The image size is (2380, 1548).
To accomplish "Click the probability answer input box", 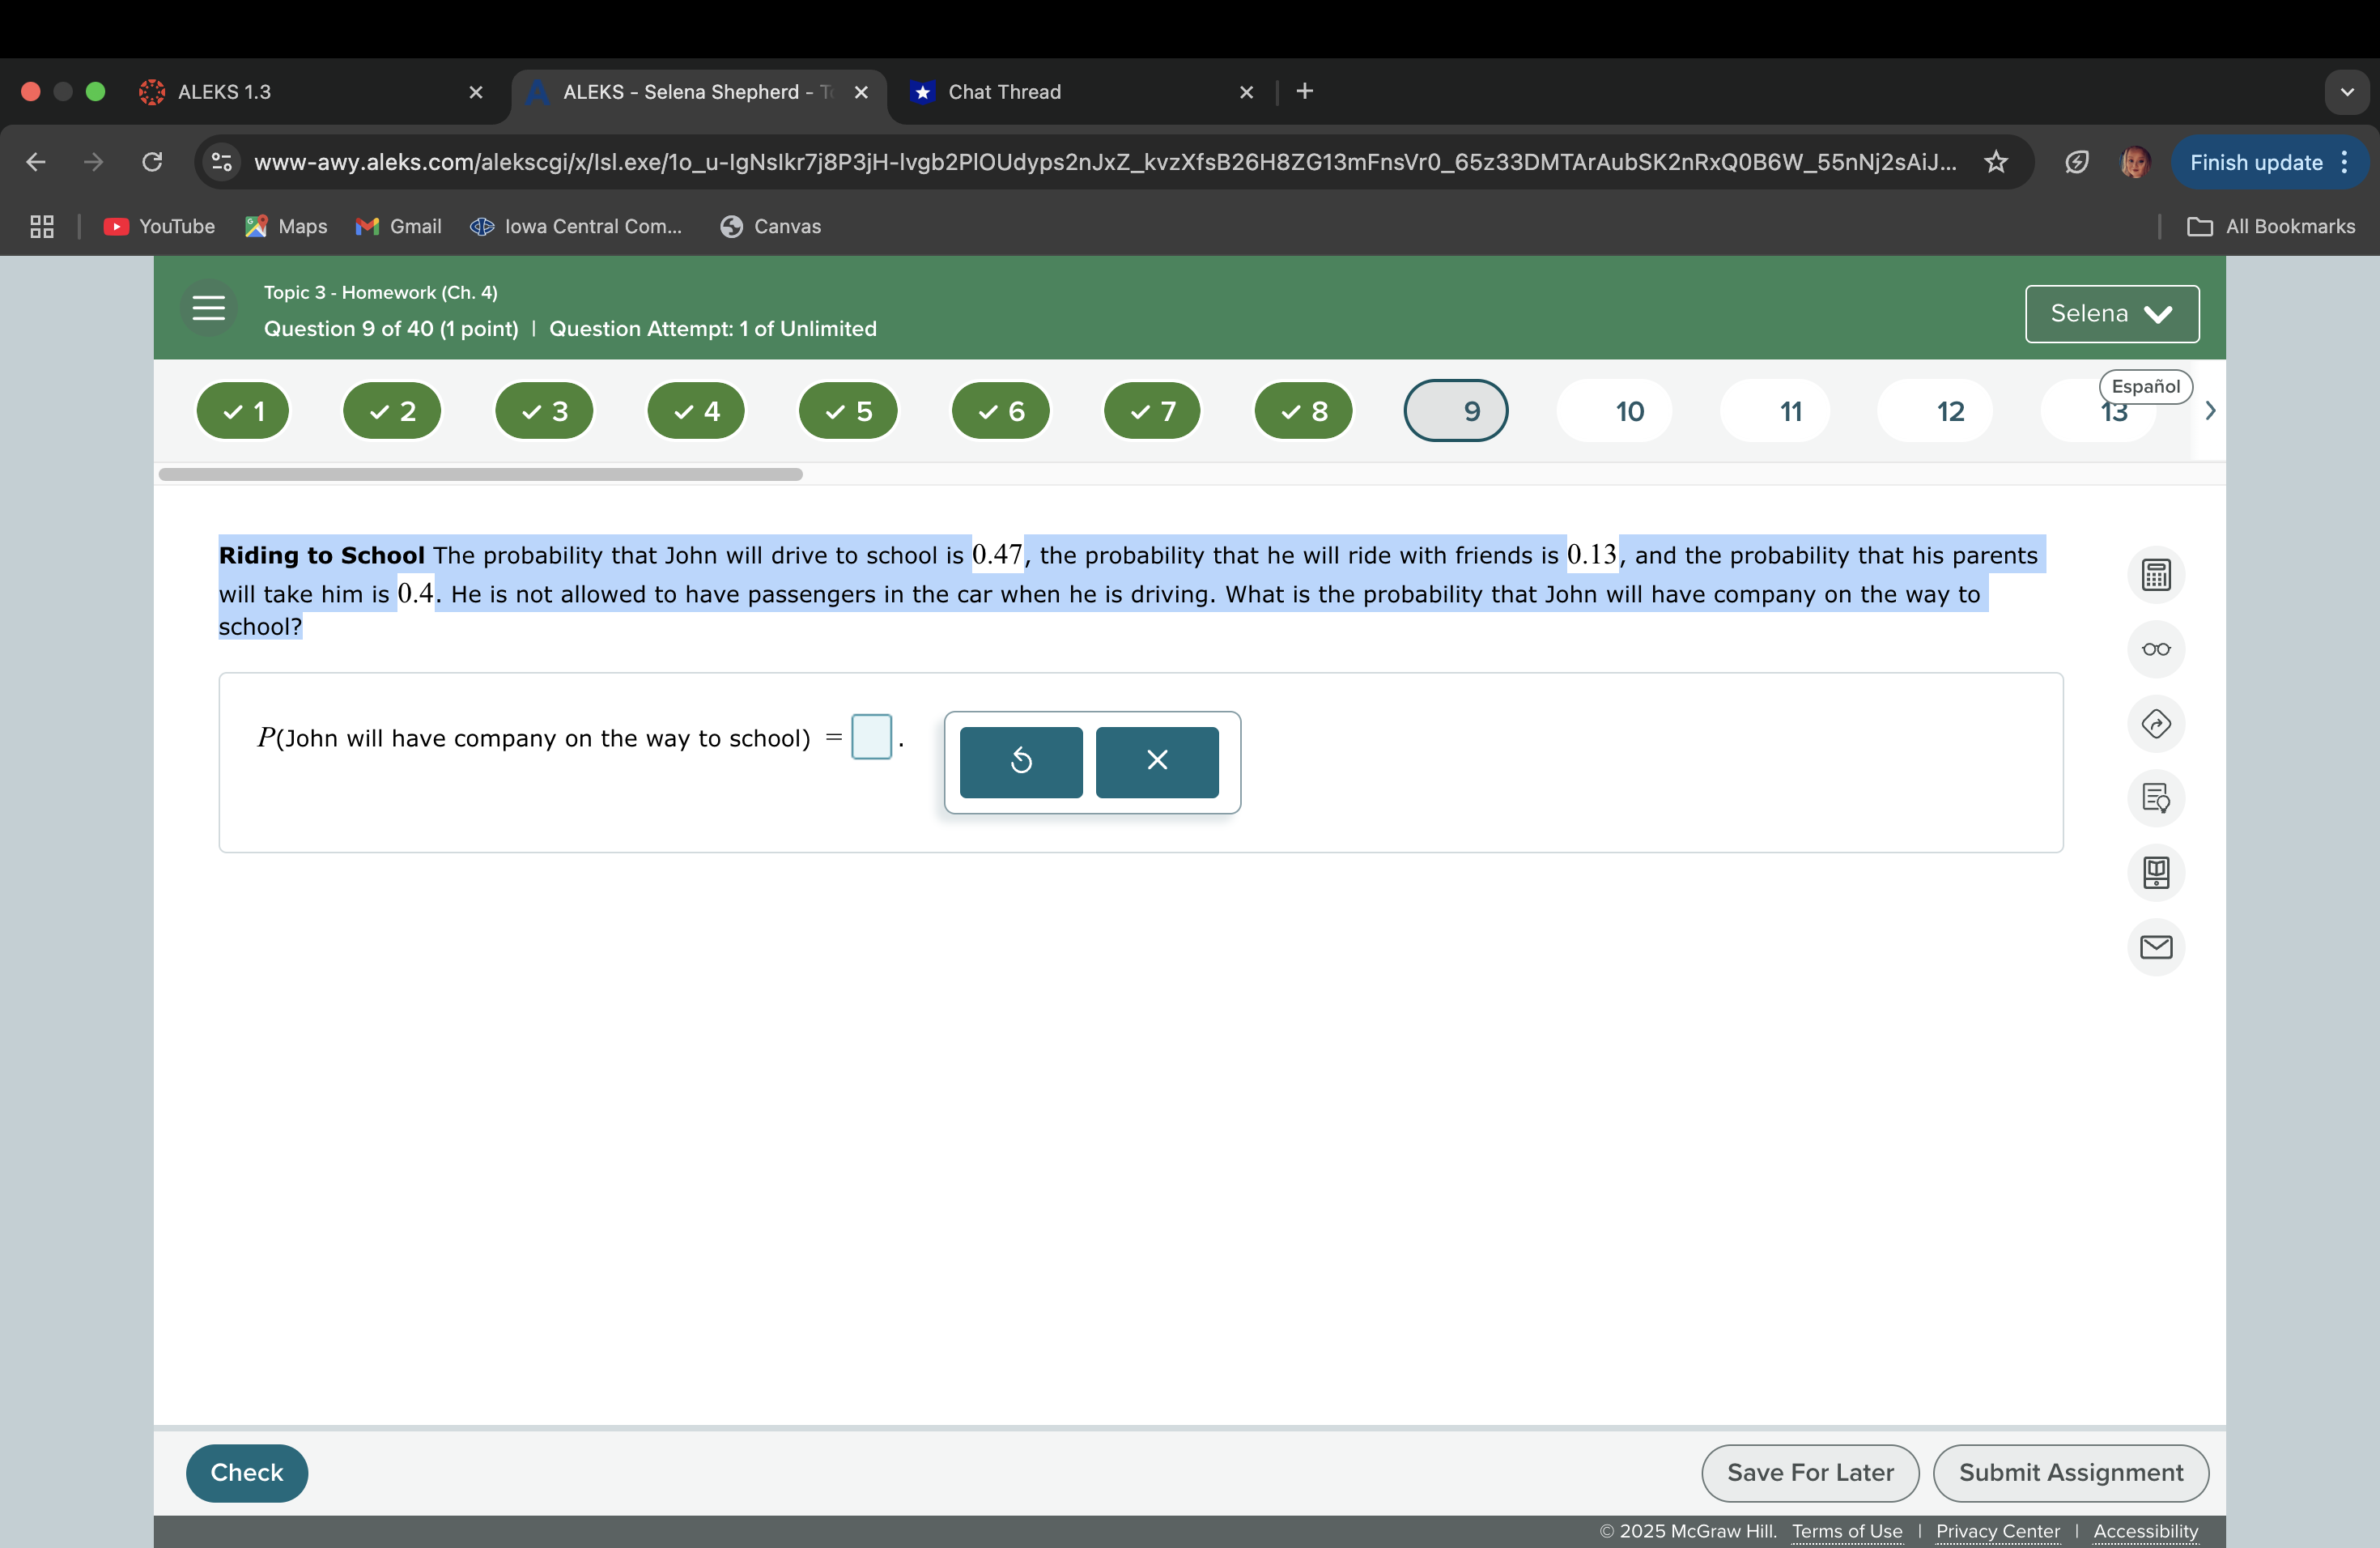I will click(870, 737).
